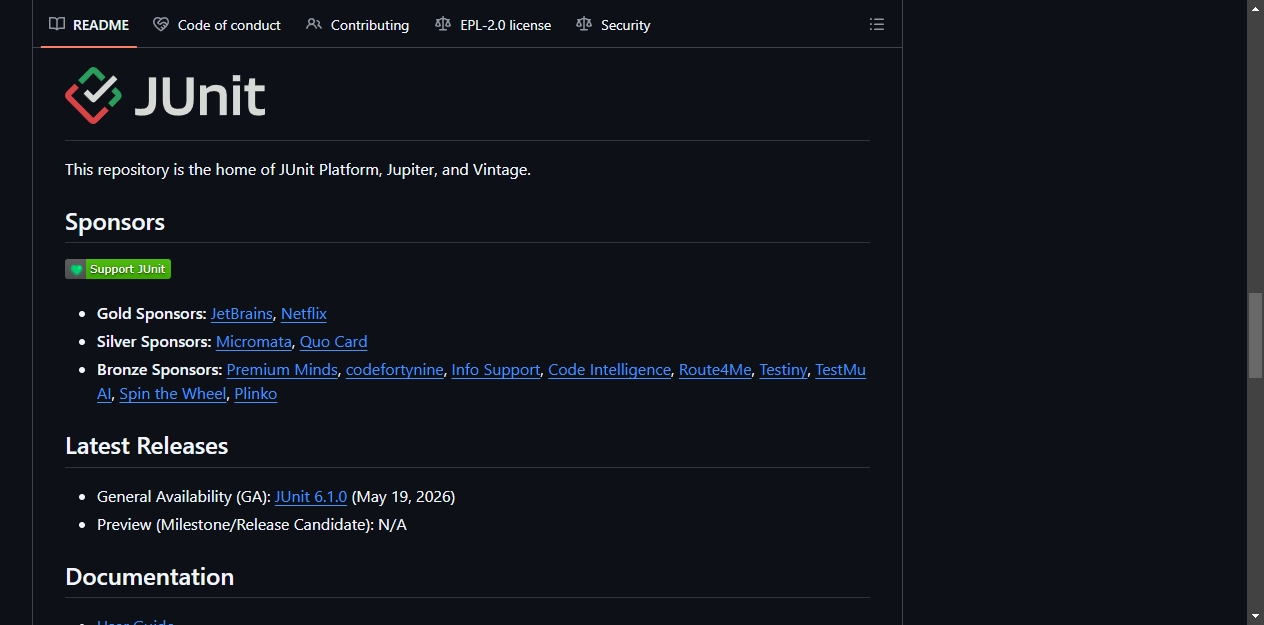The width and height of the screenshot is (1264, 625).
Task: Open the Micromata sponsor link
Action: click(x=254, y=342)
